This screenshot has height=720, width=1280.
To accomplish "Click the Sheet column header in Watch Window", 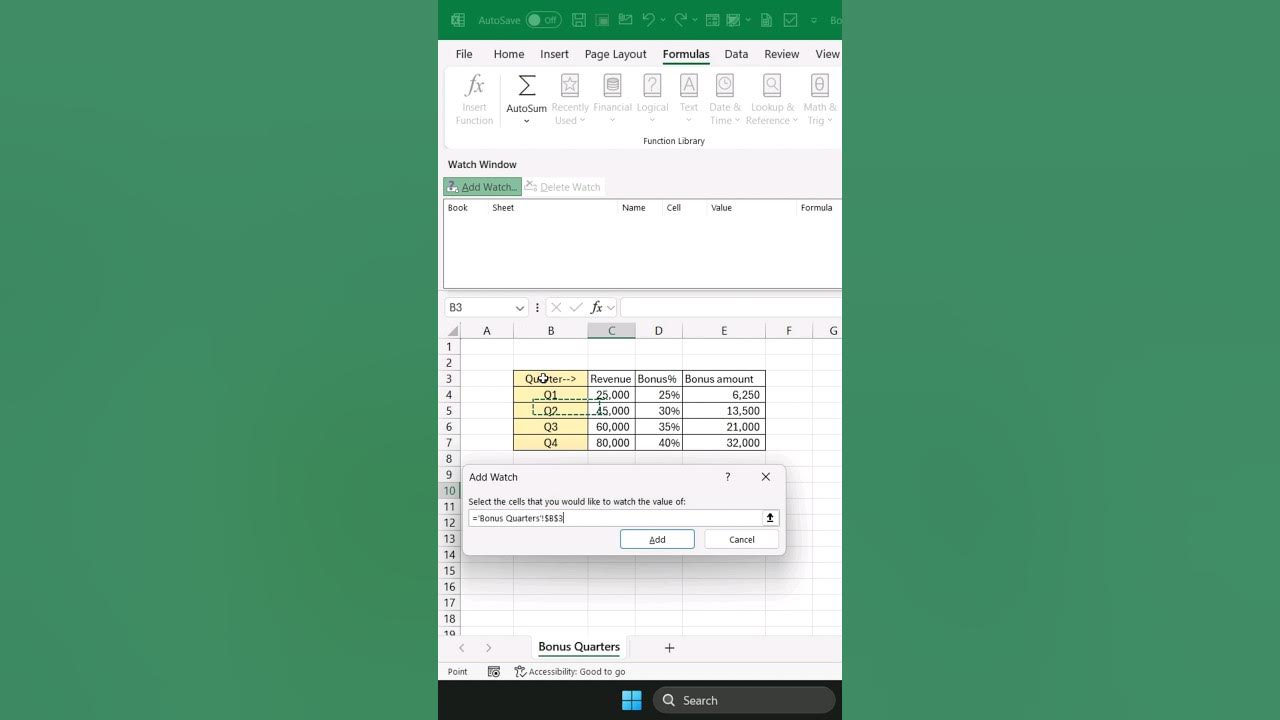I will [503, 208].
